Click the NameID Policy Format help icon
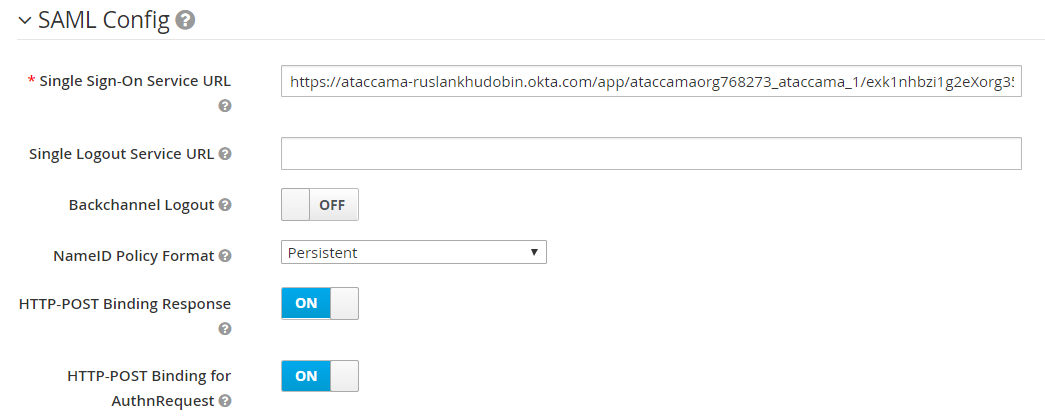Viewport: 1045px width, 420px height. tap(225, 256)
